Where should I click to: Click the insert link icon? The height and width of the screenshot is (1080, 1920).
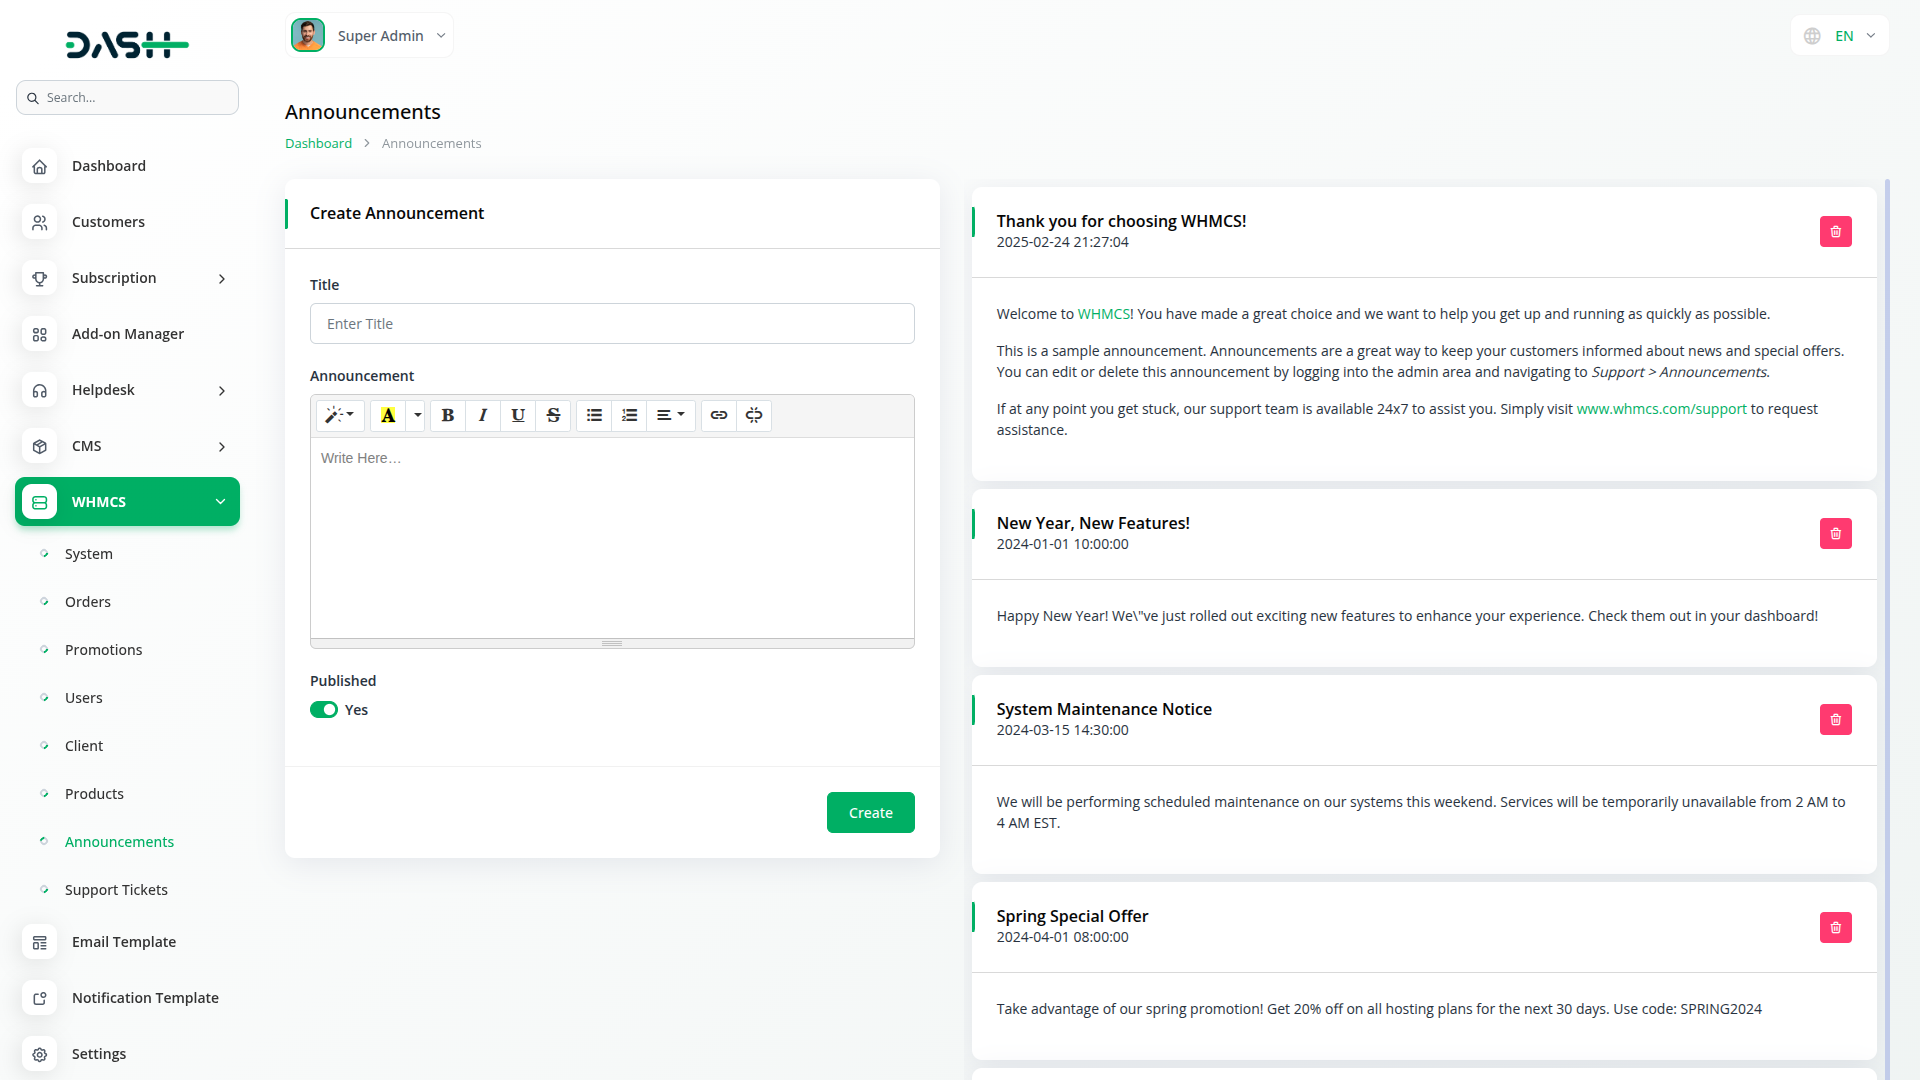(x=719, y=415)
